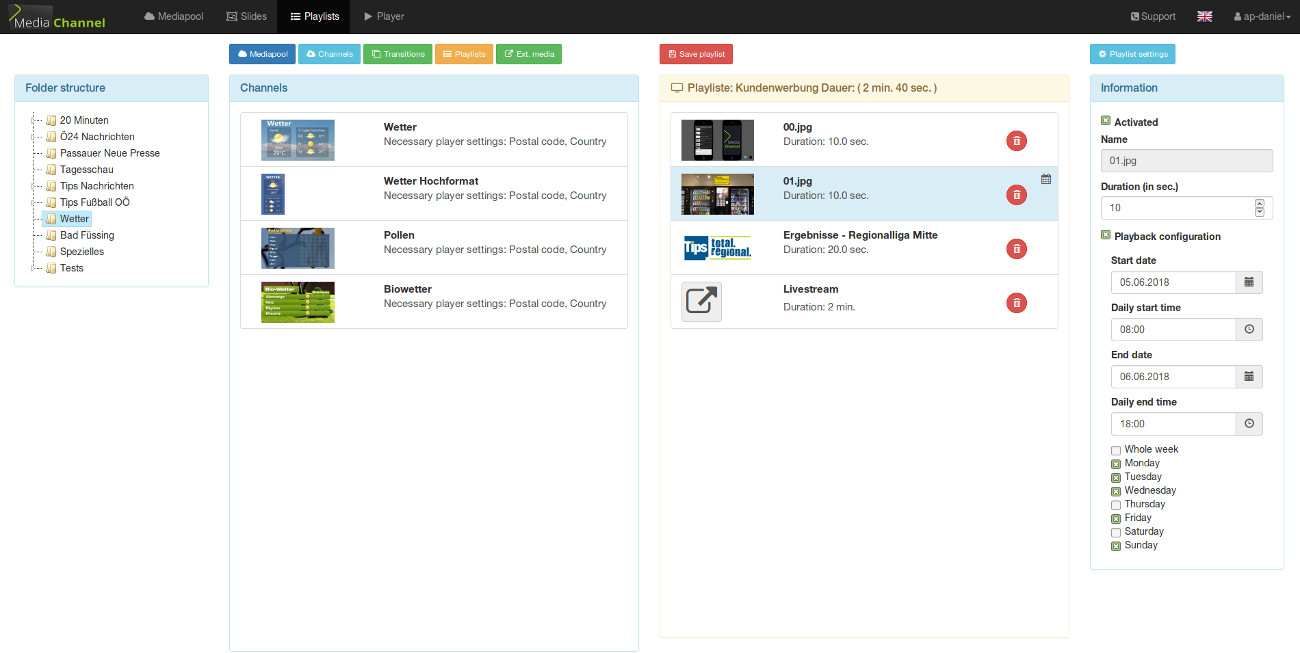Select the Bad Füssing folder
Screen dimensions: 1300x653
pos(86,235)
